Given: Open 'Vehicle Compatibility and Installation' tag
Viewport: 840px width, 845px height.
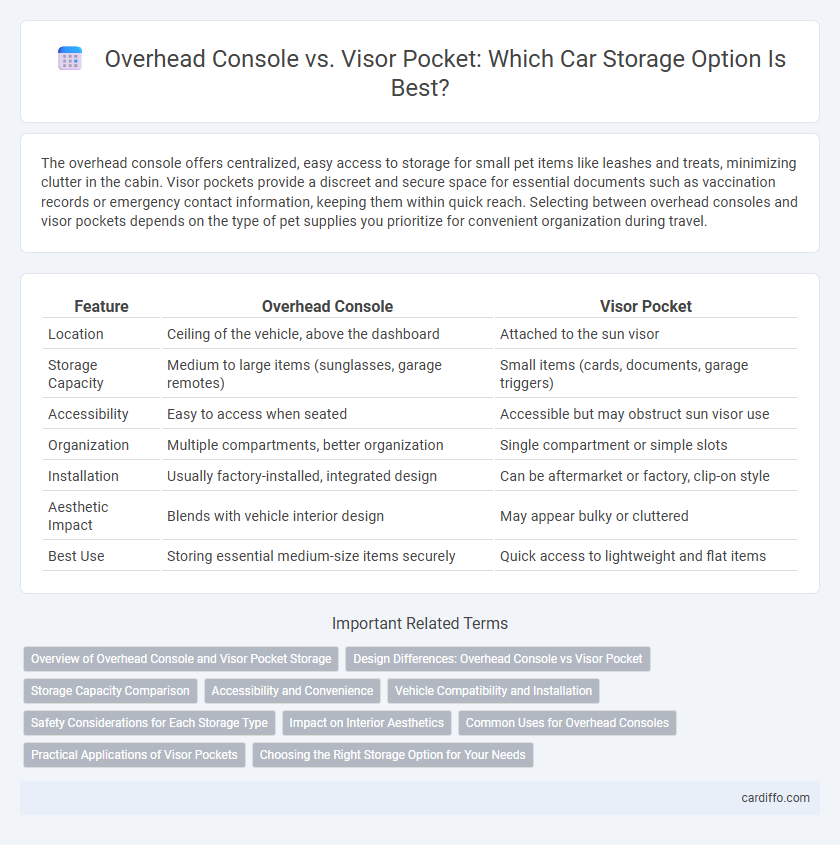Looking at the screenshot, I should pos(493,690).
